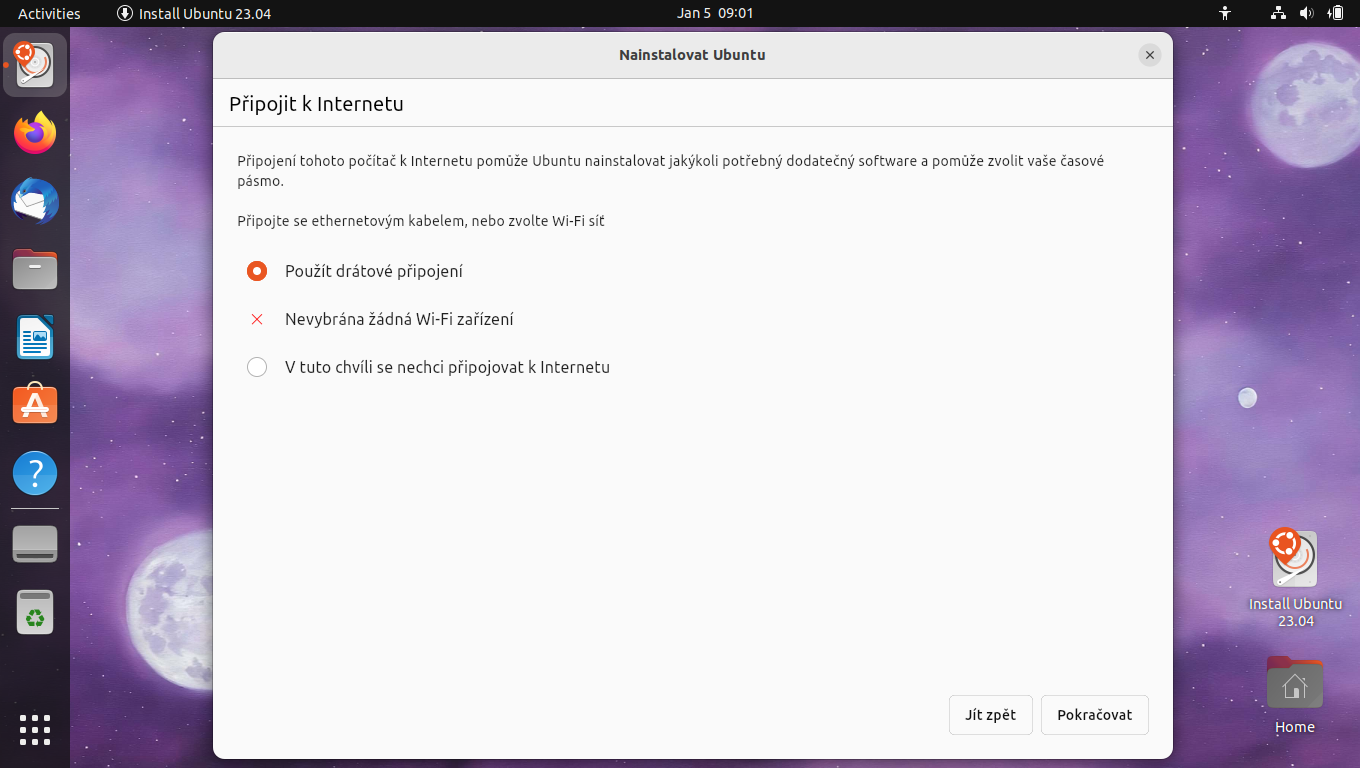The image size is (1360, 768).
Task: Open Ubuntu Software store
Action: 34,404
